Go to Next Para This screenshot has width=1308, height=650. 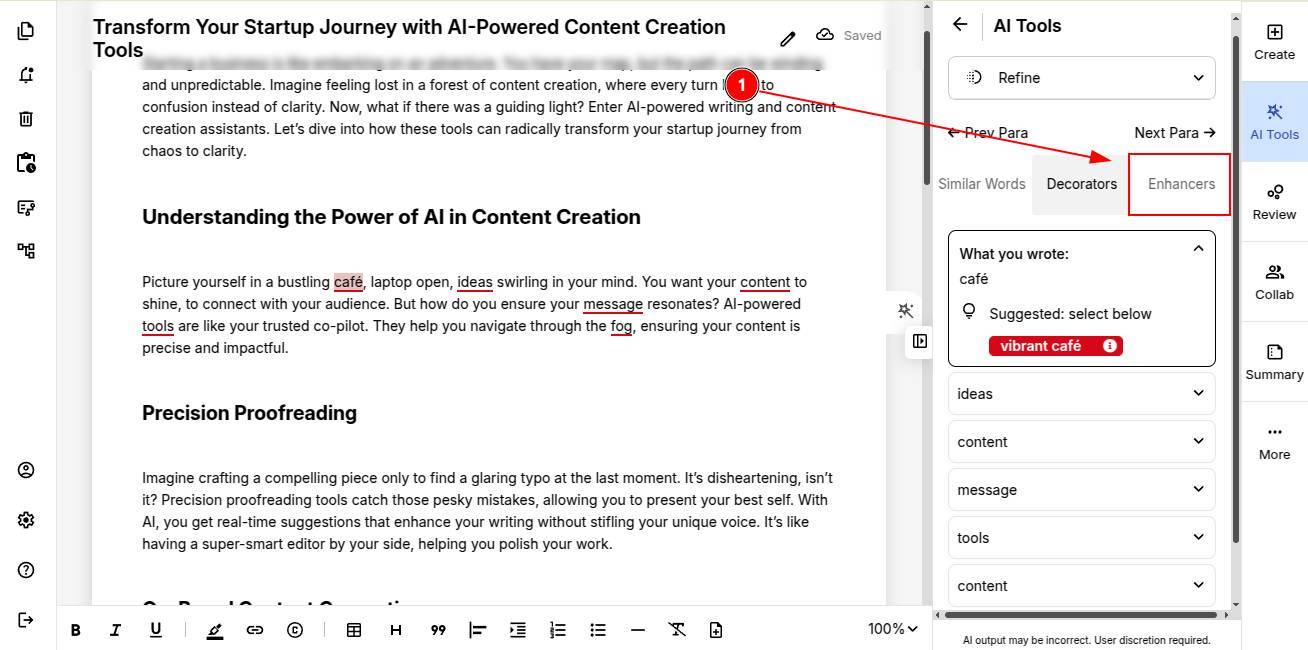[x=1174, y=132]
